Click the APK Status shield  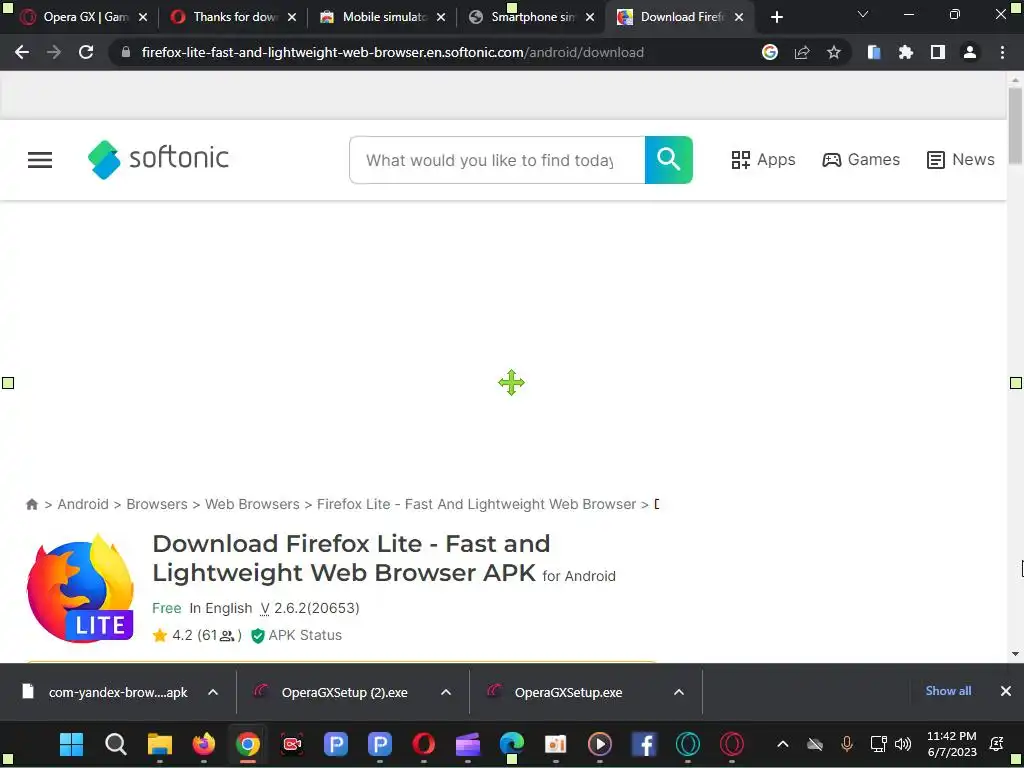point(258,635)
